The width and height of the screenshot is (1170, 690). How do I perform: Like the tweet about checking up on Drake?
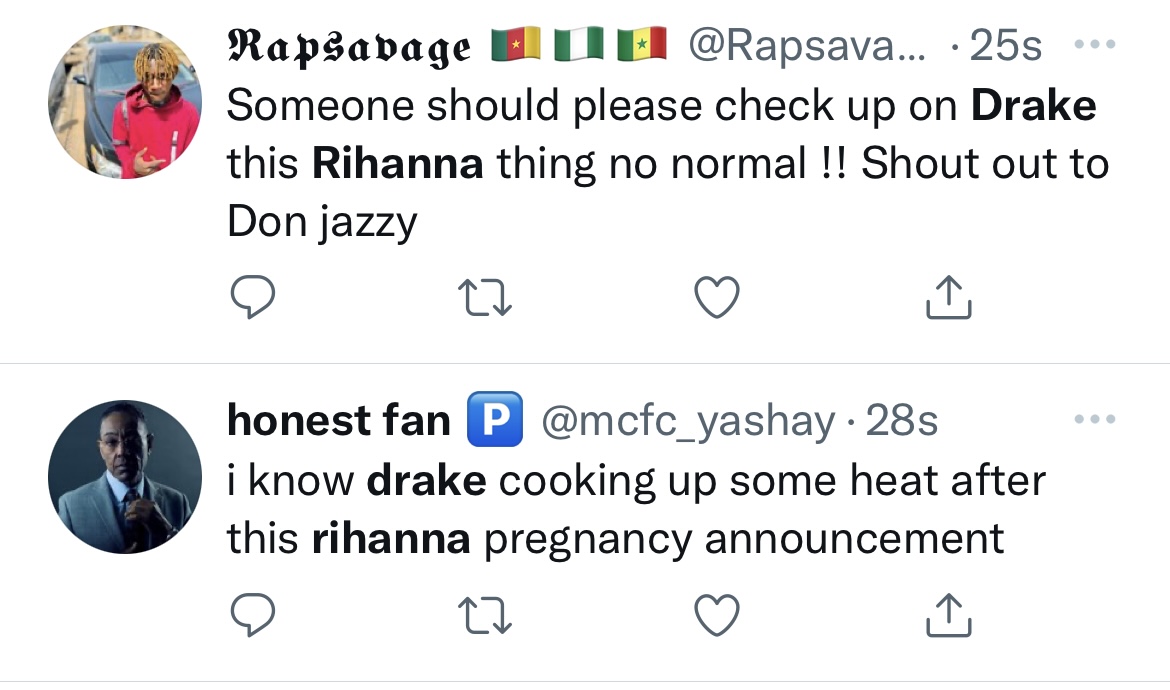[x=717, y=297]
